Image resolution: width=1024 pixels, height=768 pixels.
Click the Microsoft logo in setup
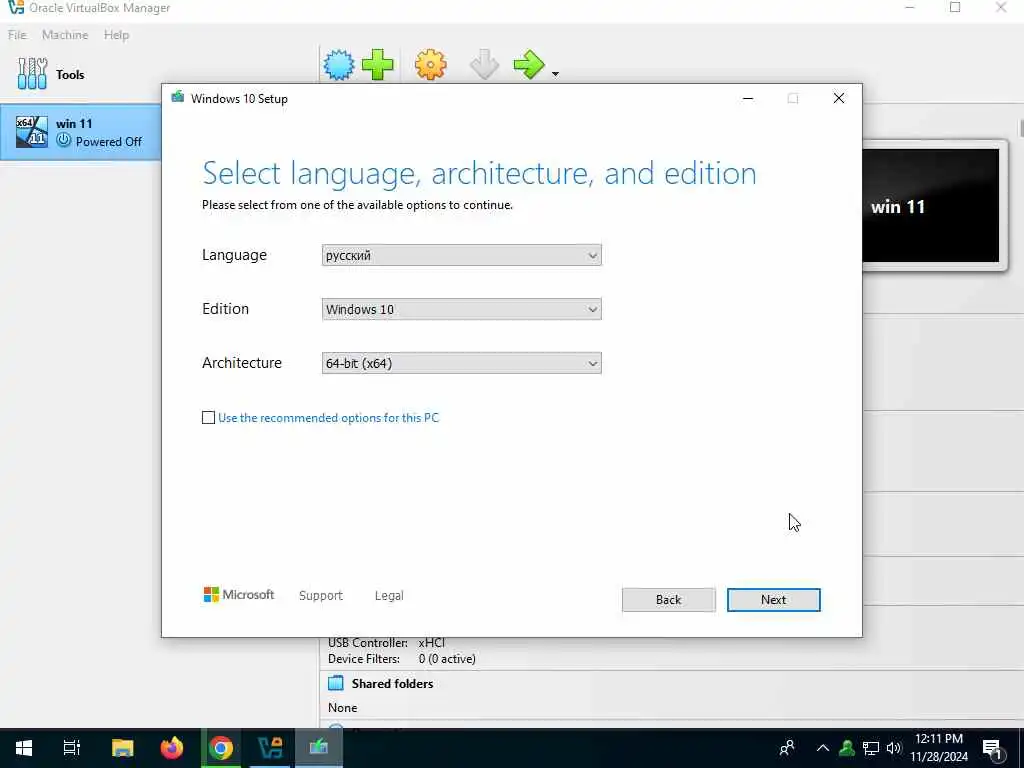pyautogui.click(x=238, y=595)
